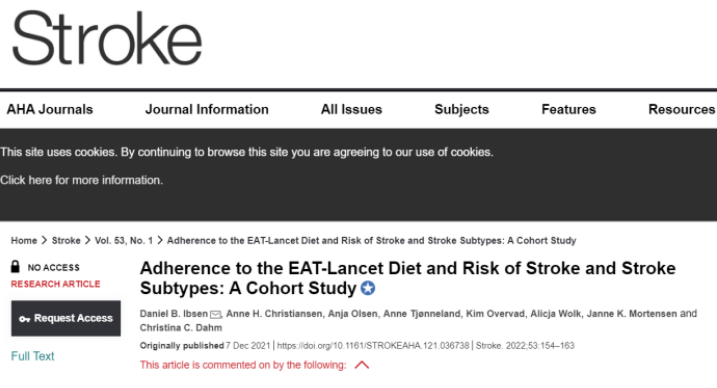Open the Vol. 53, No. 1 breadcrumb
This screenshot has height=388, width=717.
tap(123, 240)
